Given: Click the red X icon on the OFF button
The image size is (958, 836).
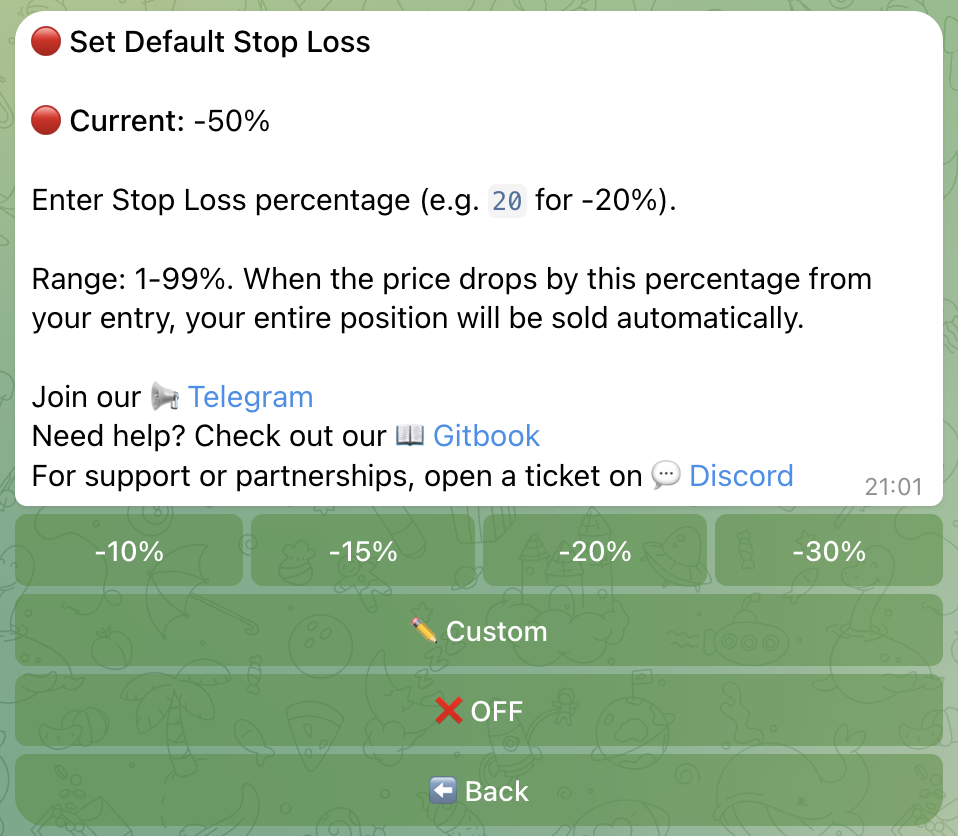Looking at the screenshot, I should [x=448, y=710].
